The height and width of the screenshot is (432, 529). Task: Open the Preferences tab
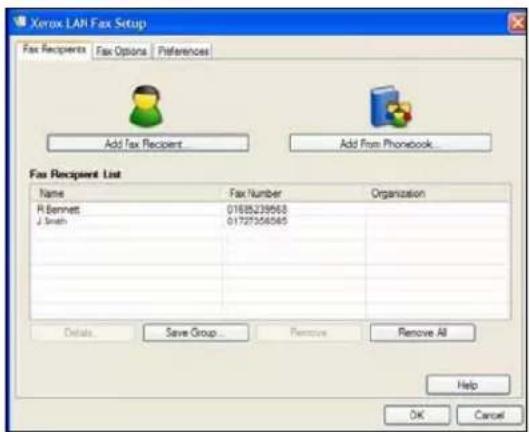coord(183,51)
